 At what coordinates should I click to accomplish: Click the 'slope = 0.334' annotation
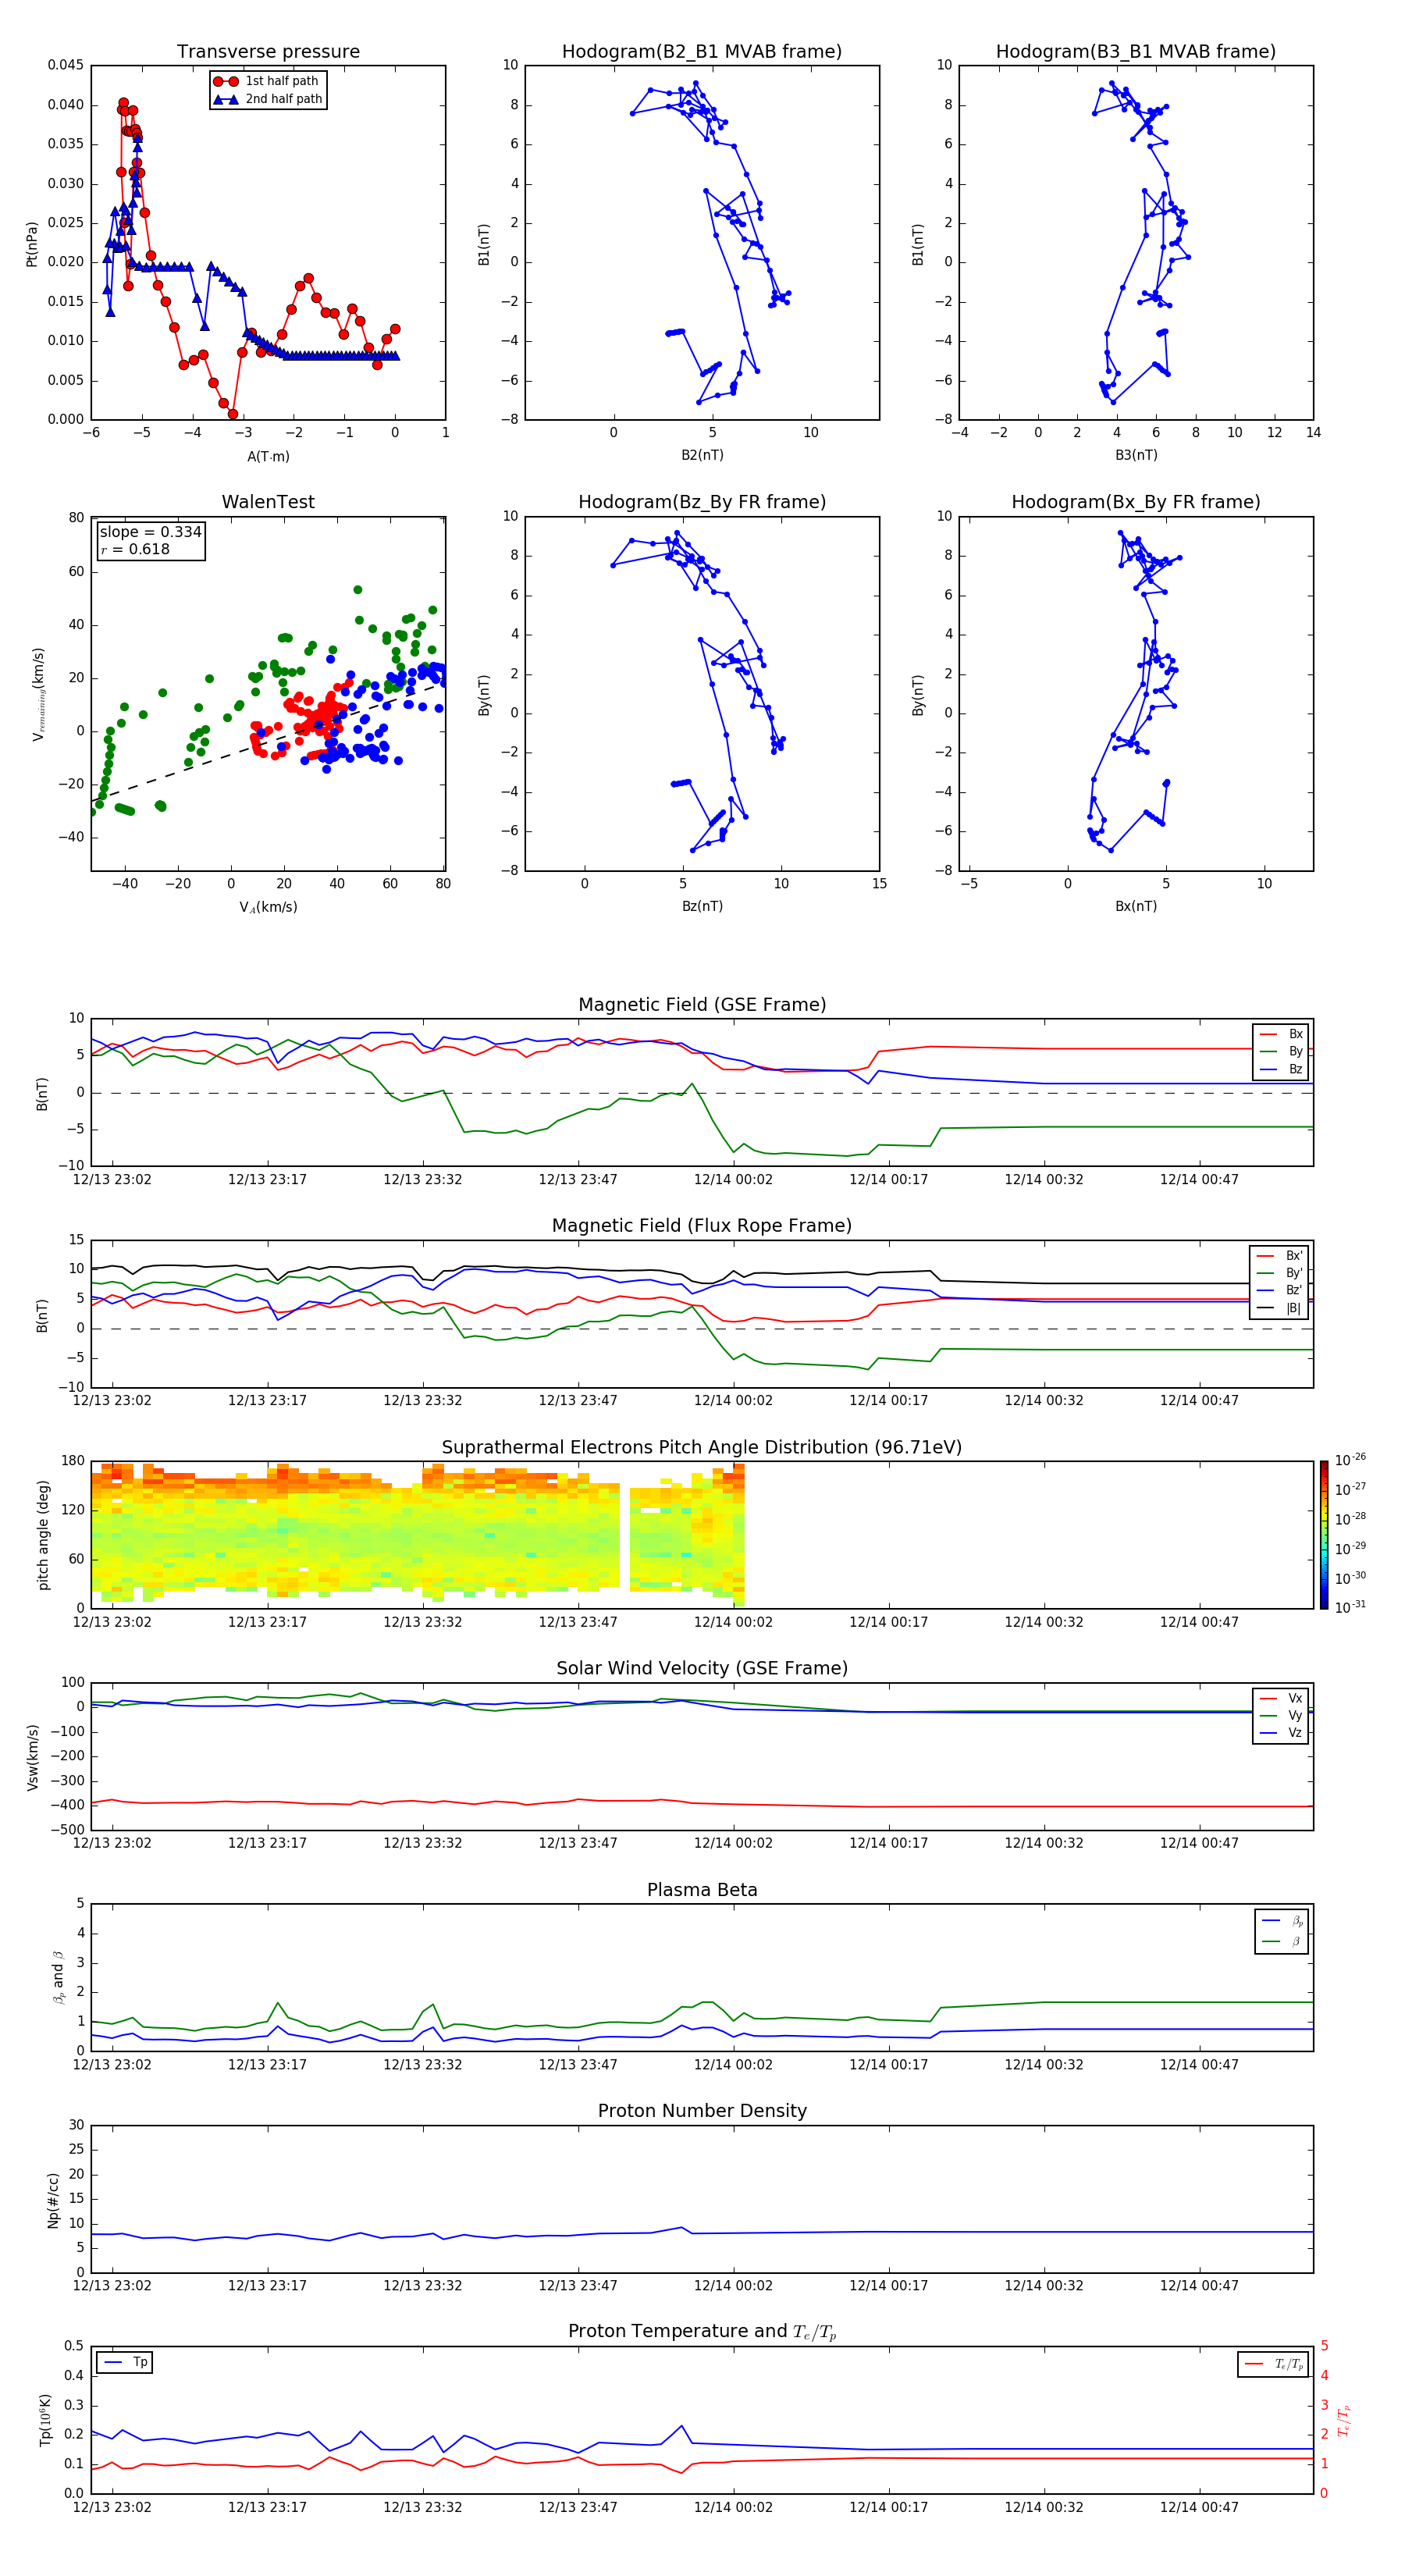pyautogui.click(x=151, y=532)
